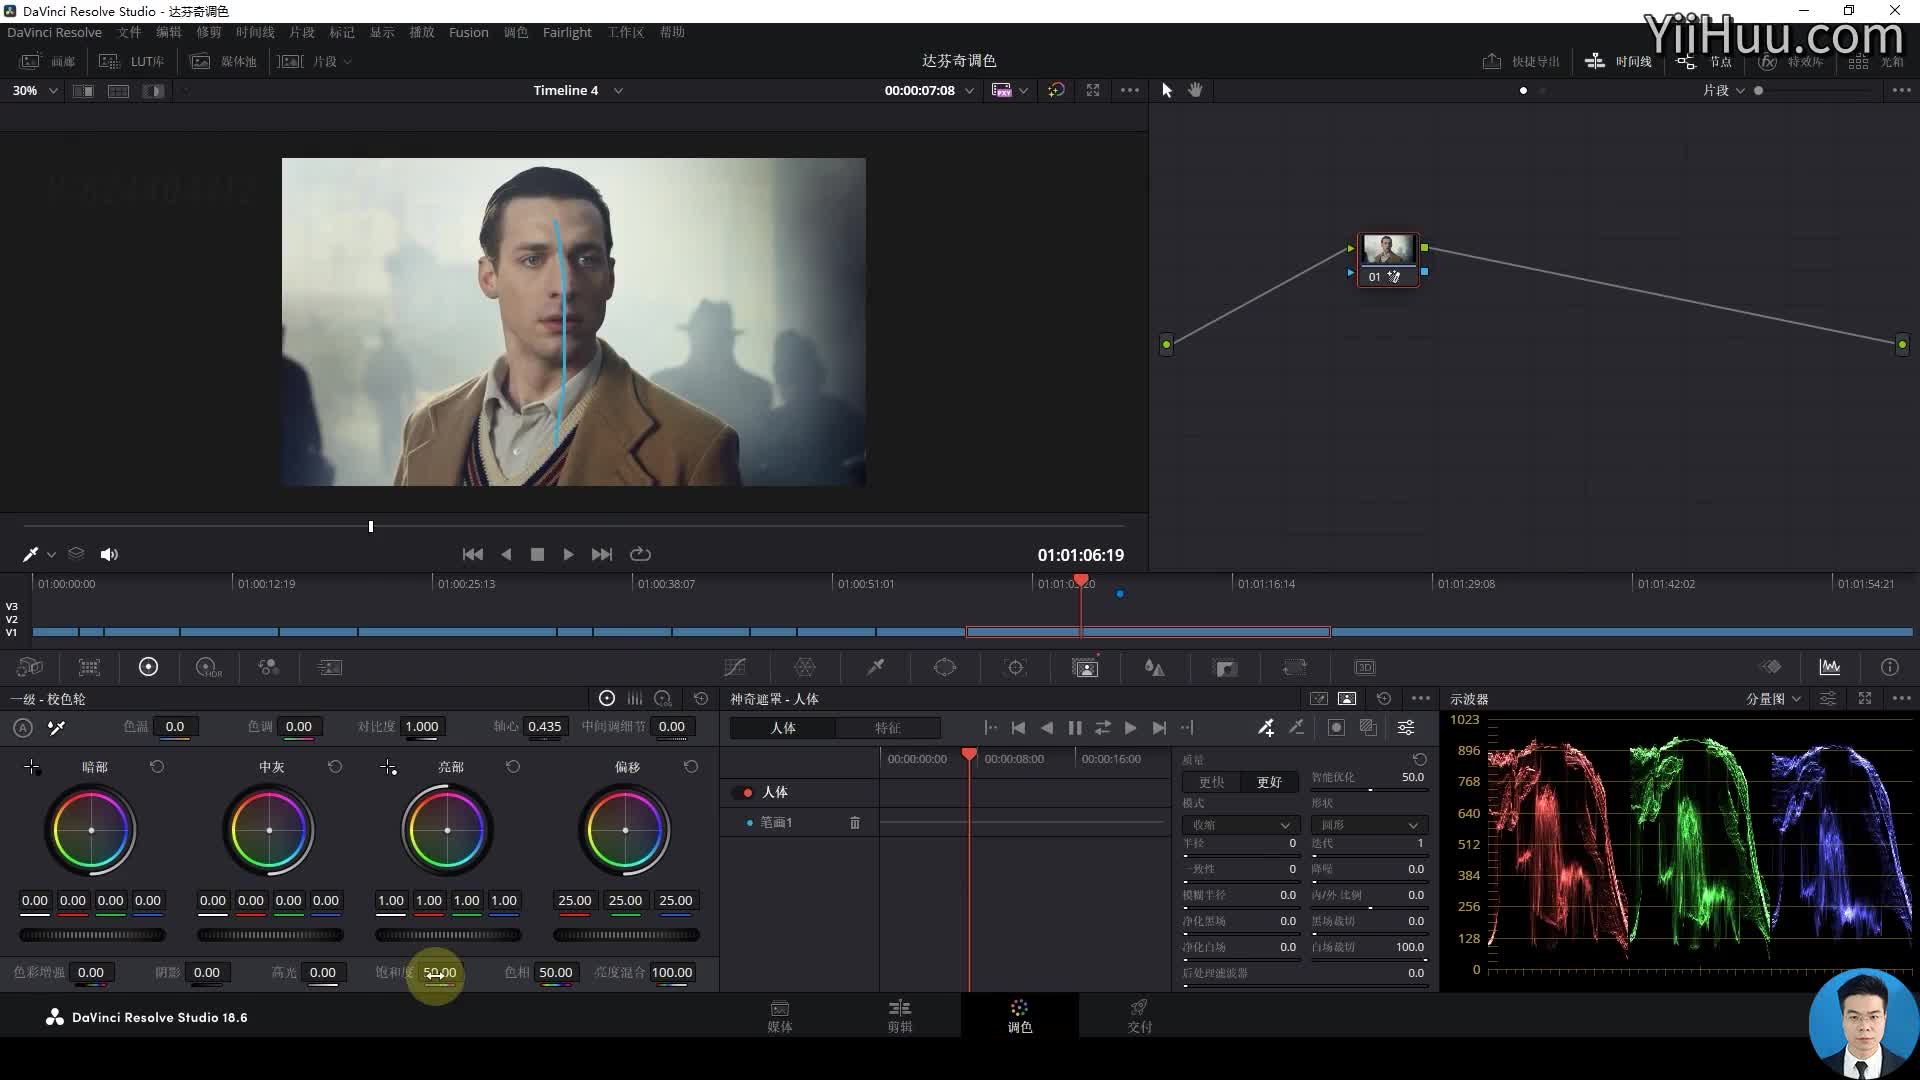
Task: Open the Tracker palette icon
Action: [1015, 667]
